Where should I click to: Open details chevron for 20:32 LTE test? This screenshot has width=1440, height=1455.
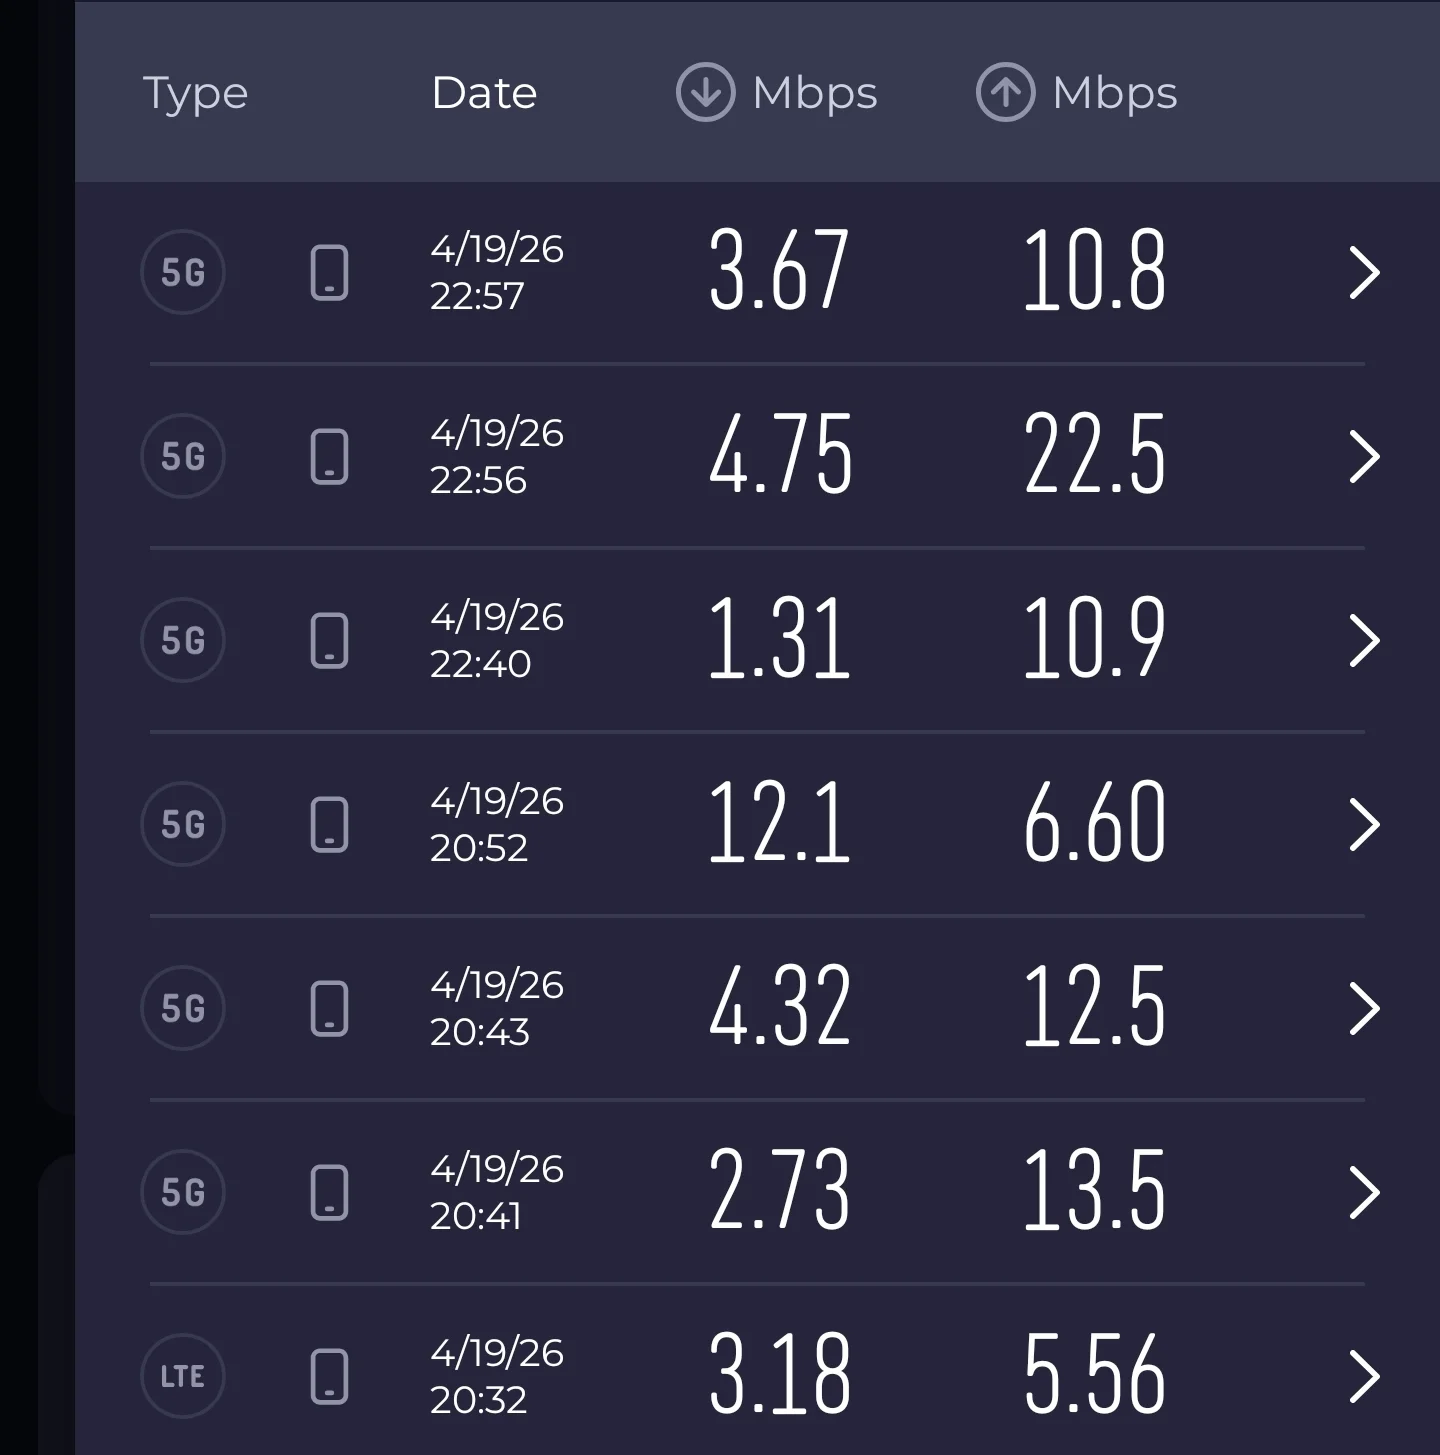coord(1364,1376)
